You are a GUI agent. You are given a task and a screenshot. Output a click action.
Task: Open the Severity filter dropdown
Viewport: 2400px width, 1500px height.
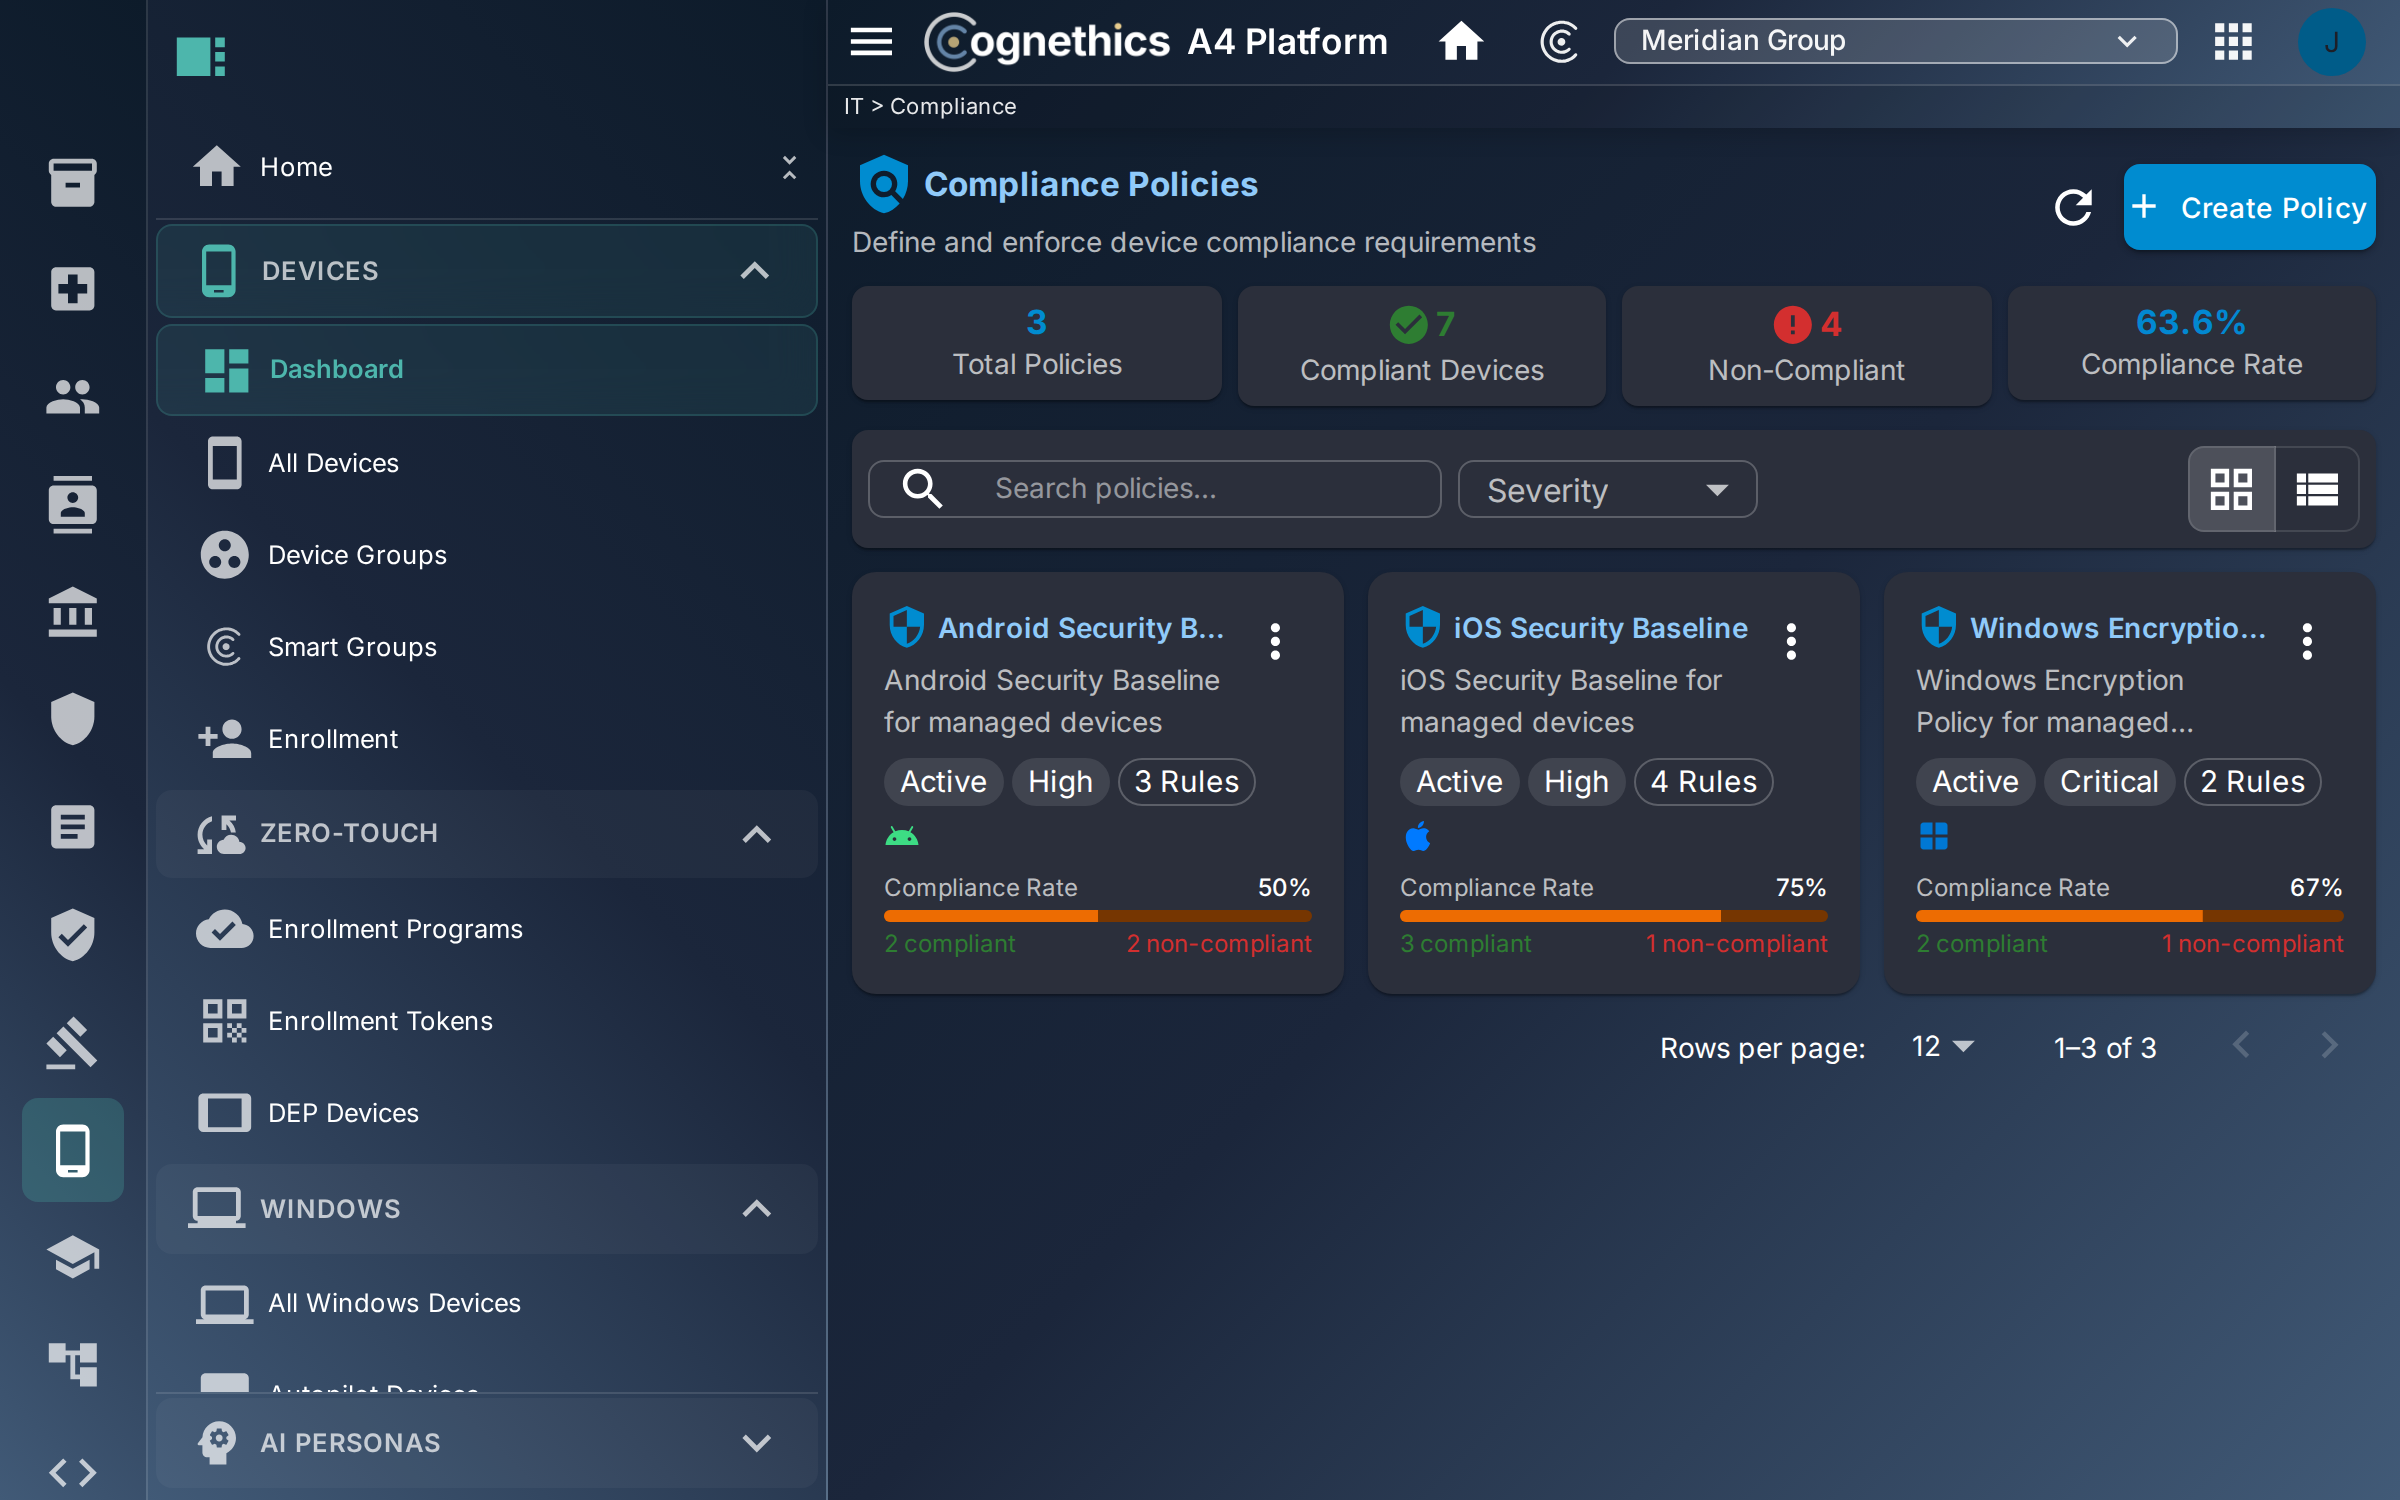[x=1607, y=489]
